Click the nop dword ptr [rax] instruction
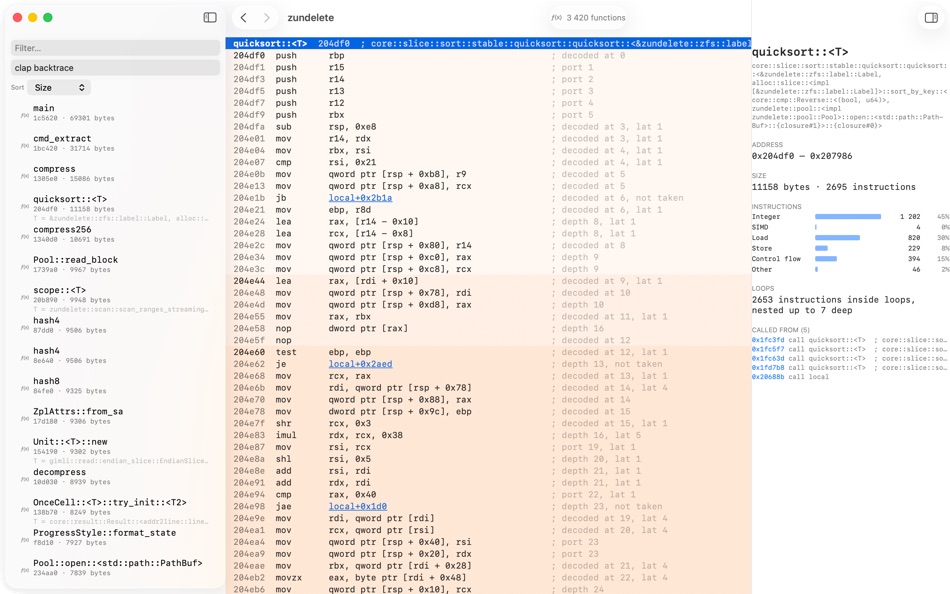950x594 pixels. (488, 329)
